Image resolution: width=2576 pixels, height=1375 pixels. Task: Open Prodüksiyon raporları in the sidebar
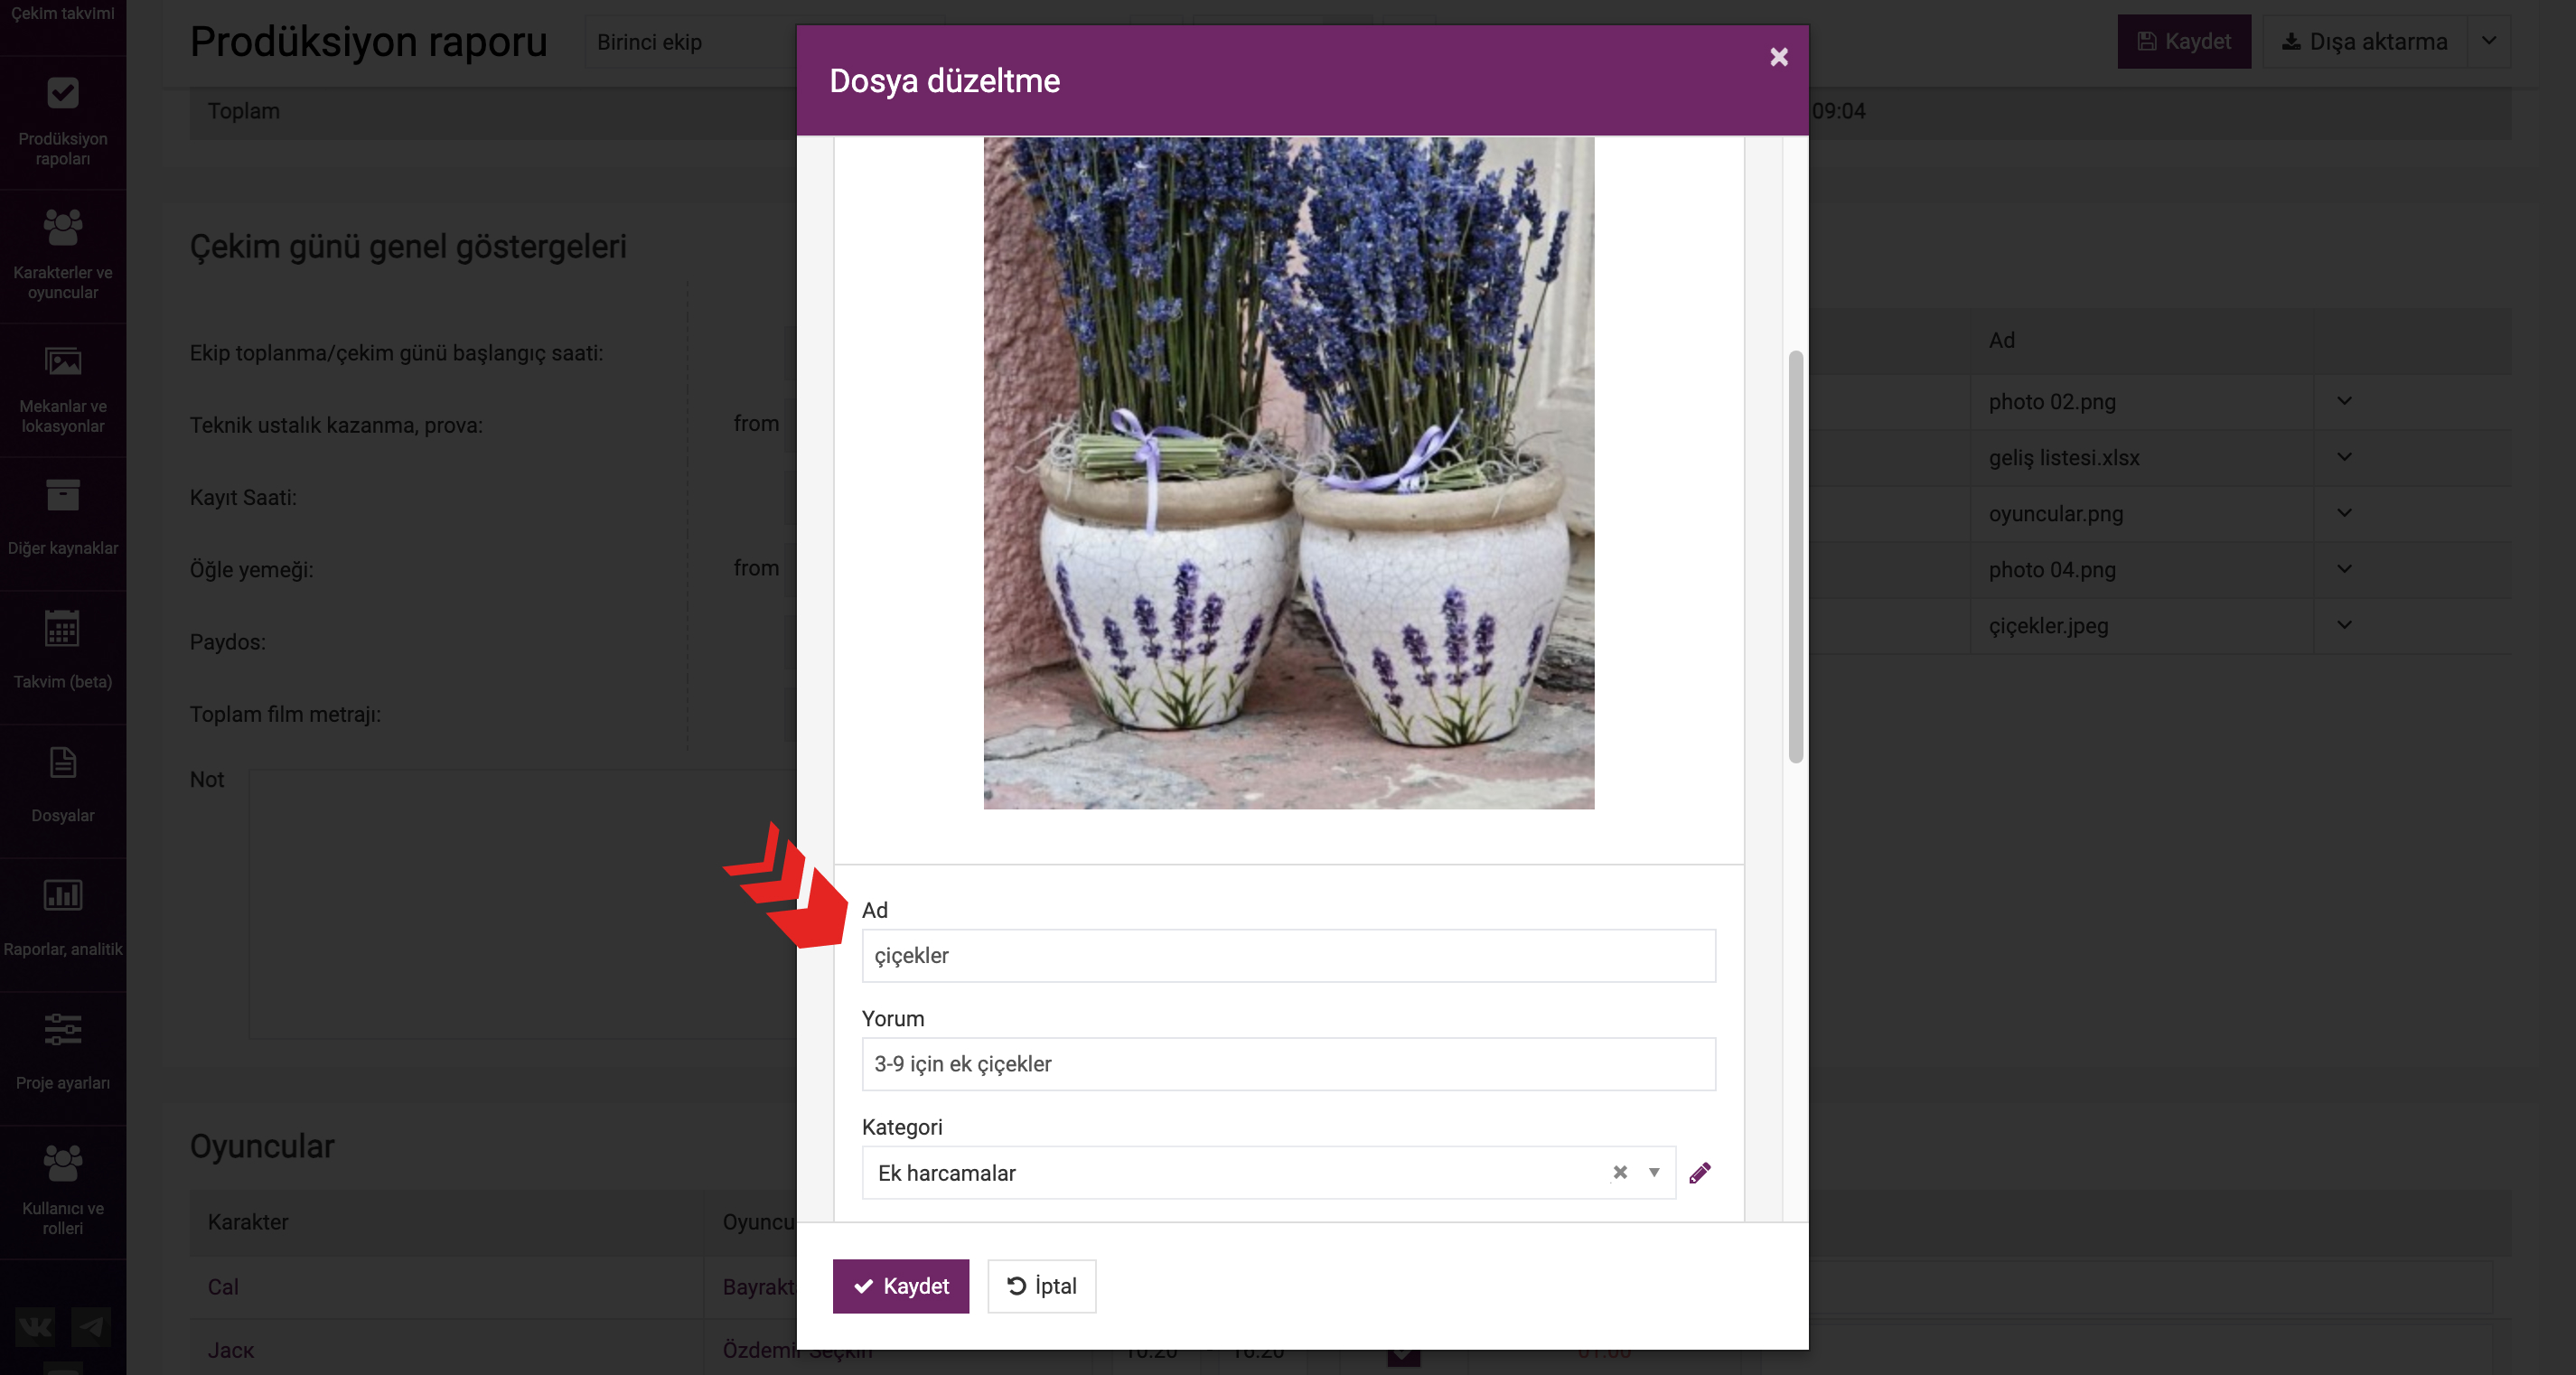click(63, 122)
